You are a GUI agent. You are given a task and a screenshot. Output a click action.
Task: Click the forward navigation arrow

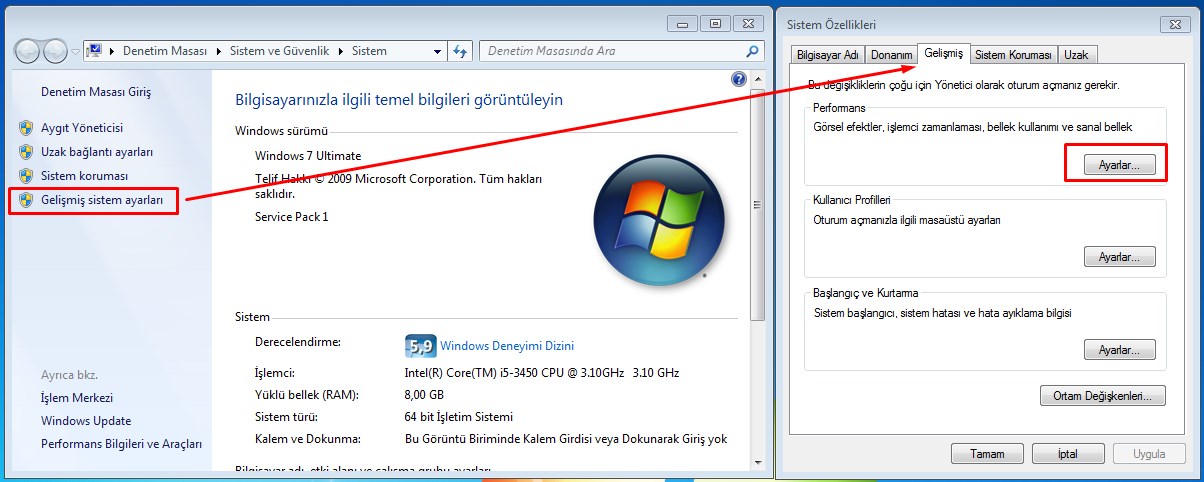56,51
